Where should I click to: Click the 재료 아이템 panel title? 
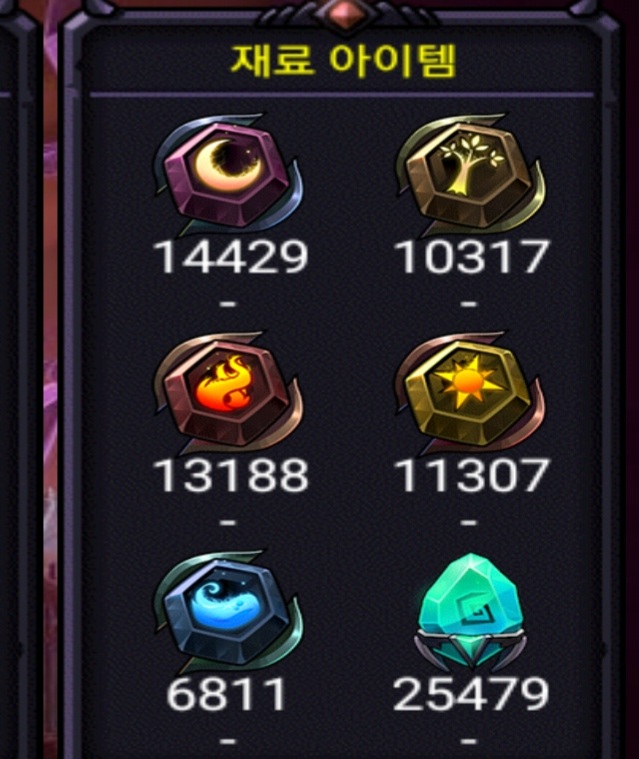pyautogui.click(x=343, y=61)
